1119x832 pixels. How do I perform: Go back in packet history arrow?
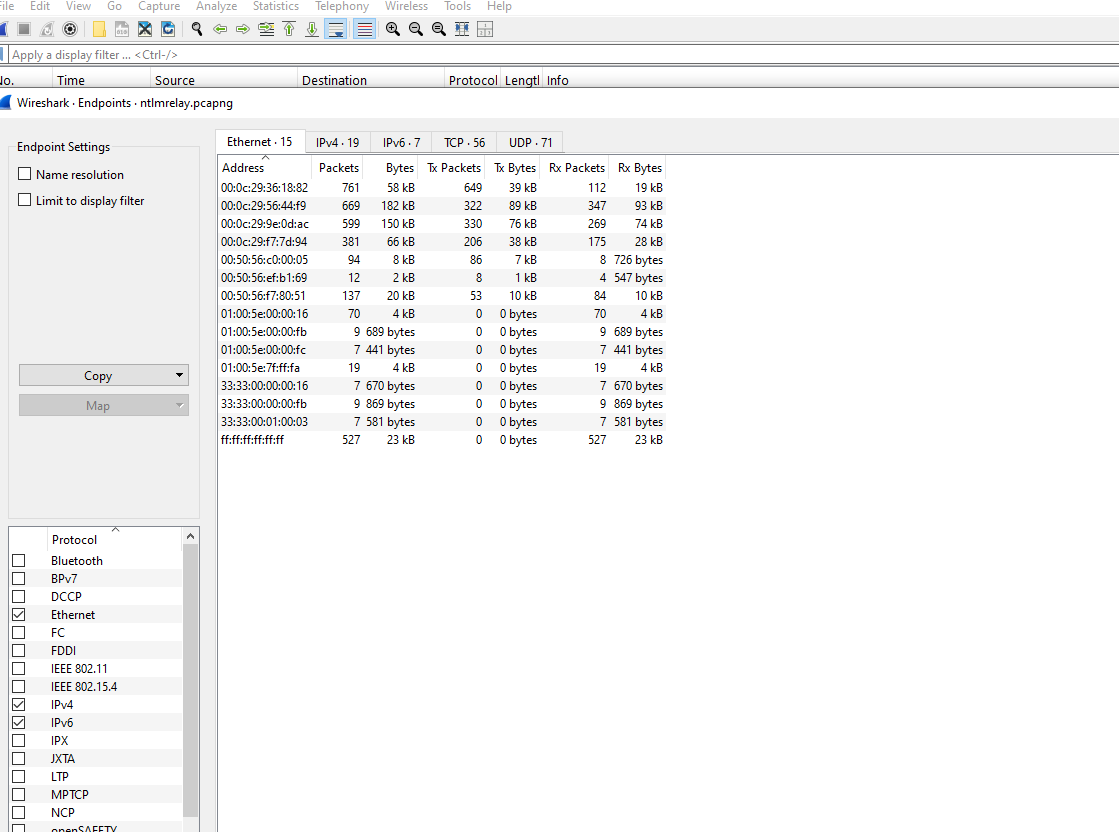(220, 29)
